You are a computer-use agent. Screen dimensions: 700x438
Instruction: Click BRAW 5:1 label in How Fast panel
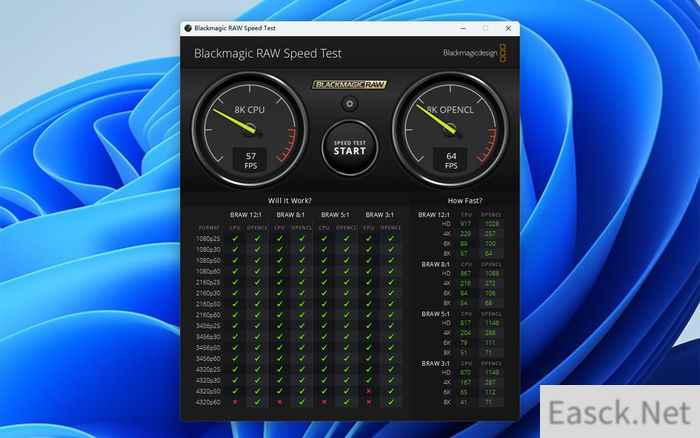[x=436, y=314]
